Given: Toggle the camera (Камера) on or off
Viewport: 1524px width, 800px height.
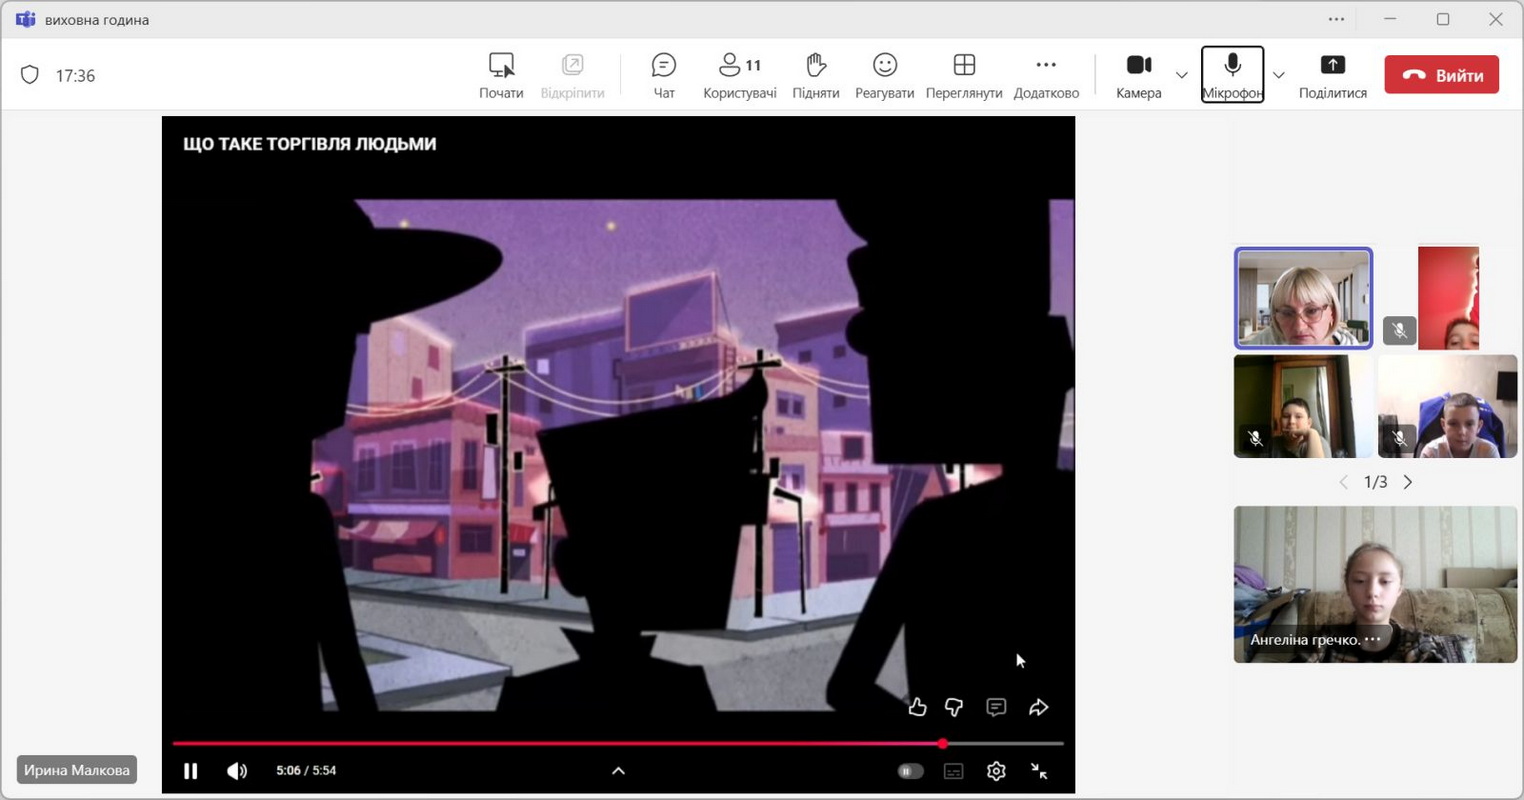Looking at the screenshot, I should pos(1138,75).
